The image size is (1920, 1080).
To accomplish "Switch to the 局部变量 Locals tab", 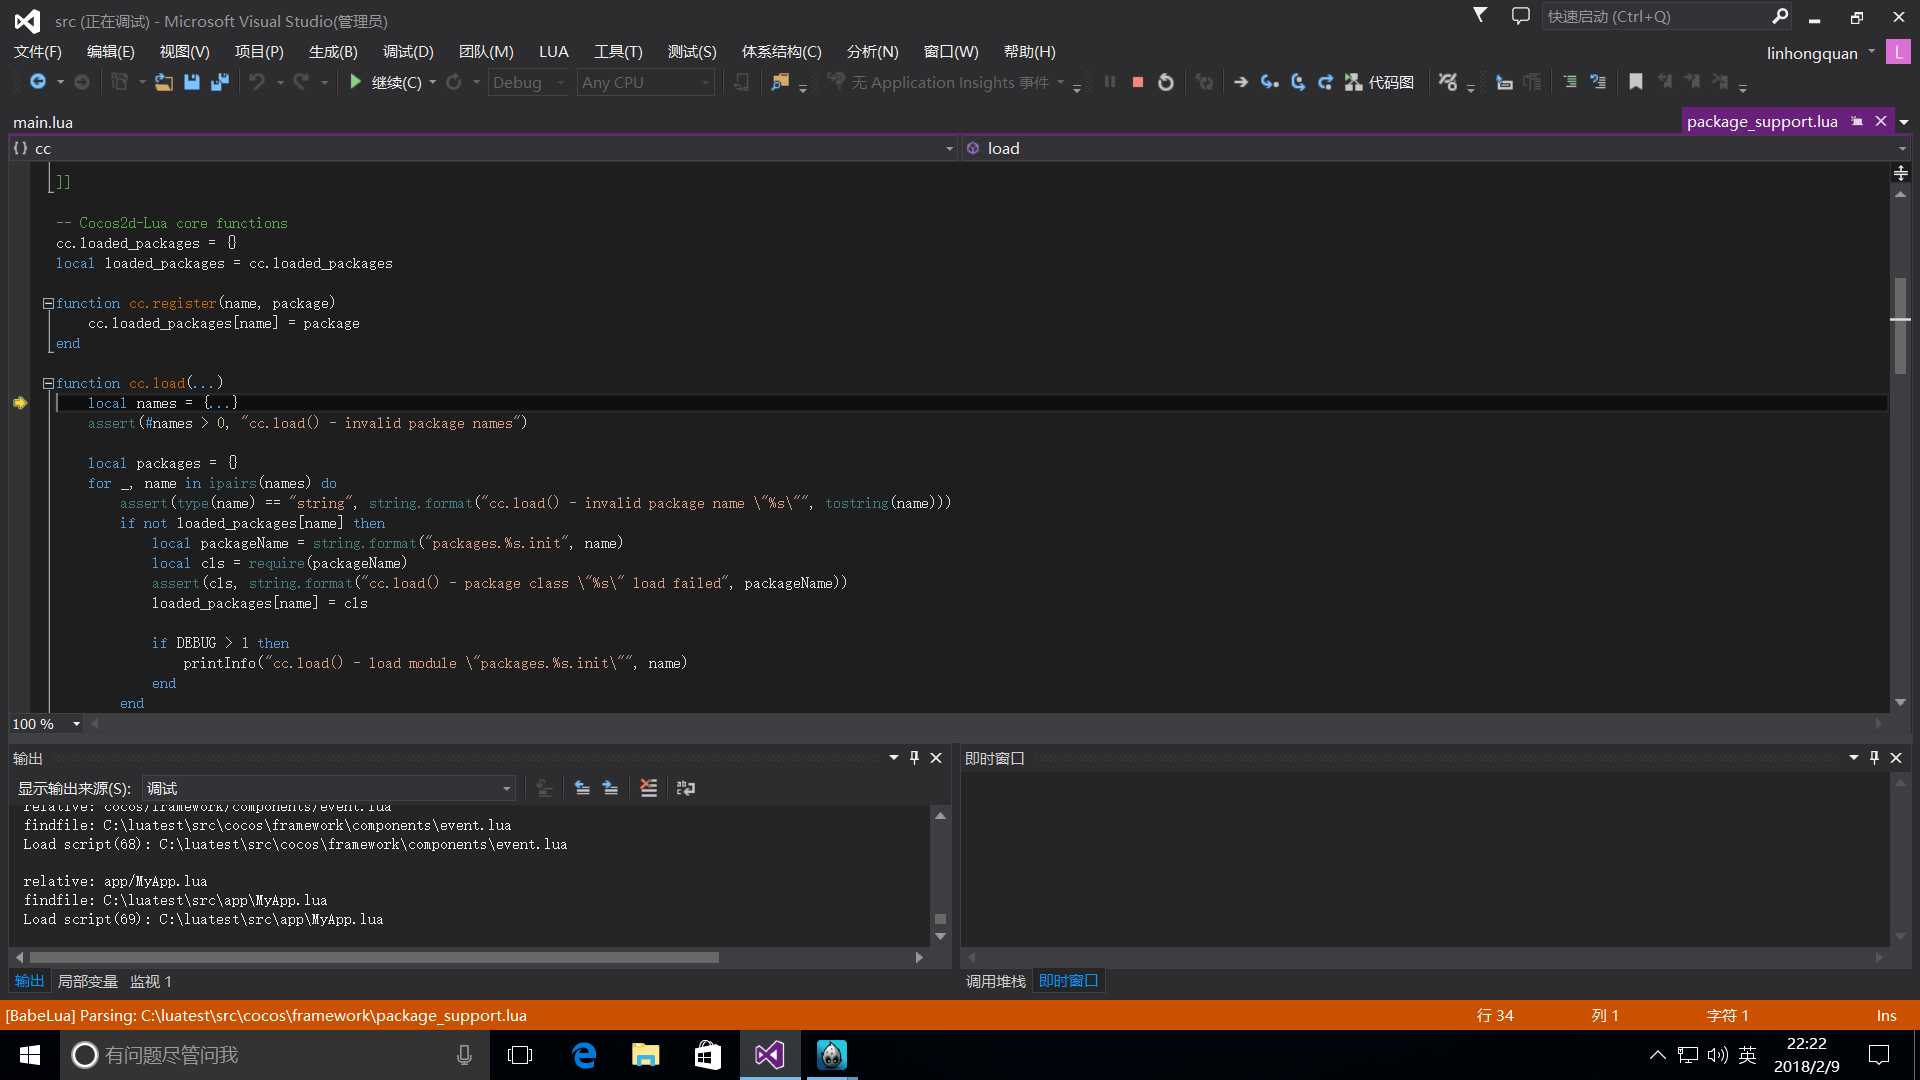I will pos(87,982).
